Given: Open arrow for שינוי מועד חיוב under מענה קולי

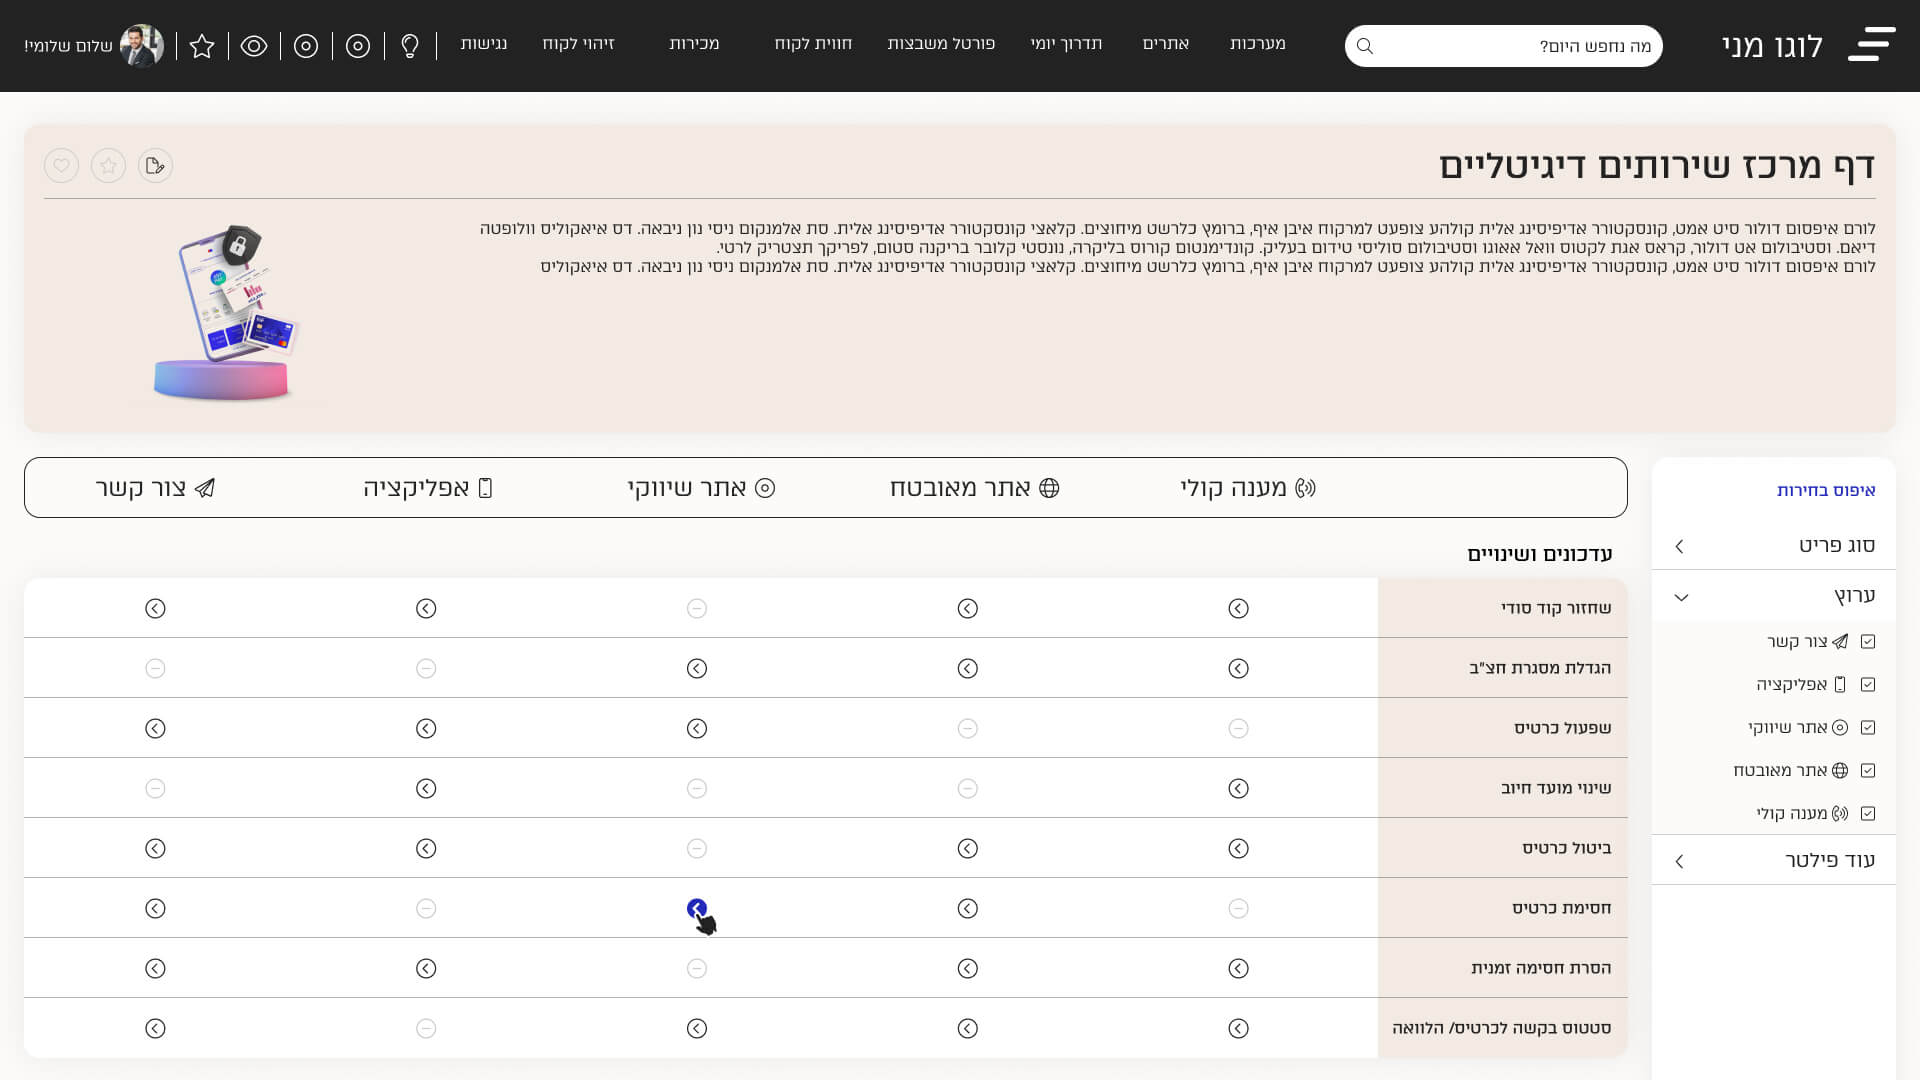Looking at the screenshot, I should [1238, 788].
